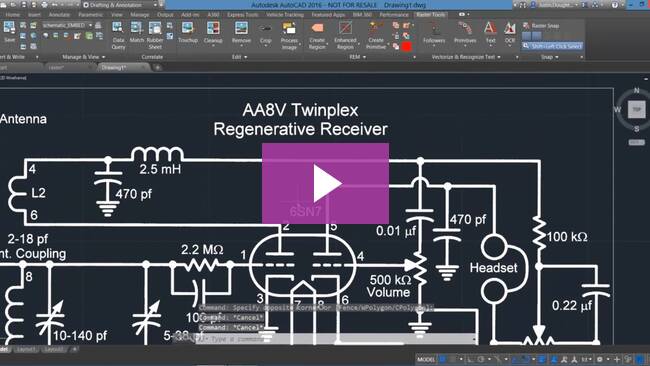Toggle MODEL space button in status bar
650x366 pixels.
click(426, 359)
